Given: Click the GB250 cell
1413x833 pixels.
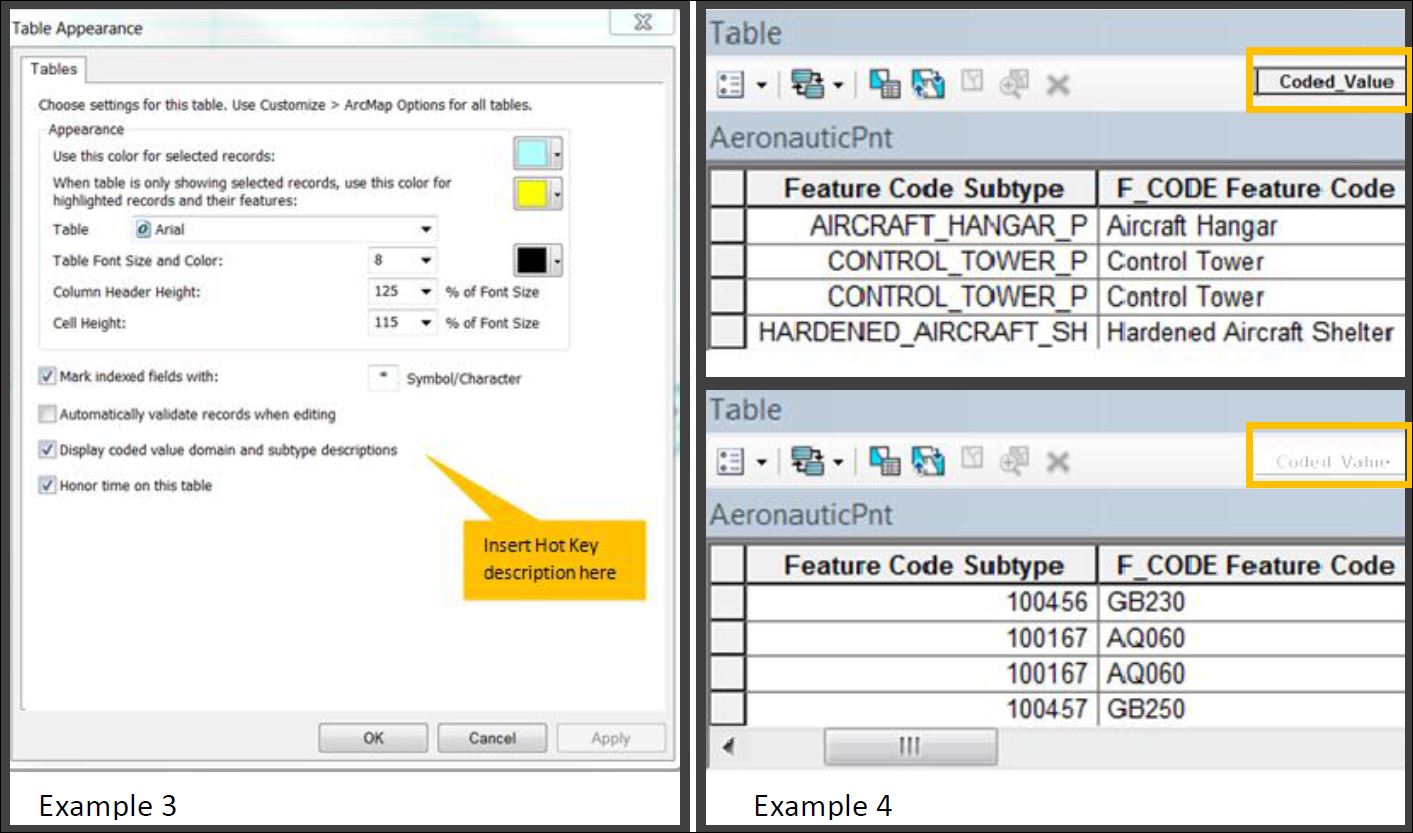Looking at the screenshot, I should pos(1251,709).
